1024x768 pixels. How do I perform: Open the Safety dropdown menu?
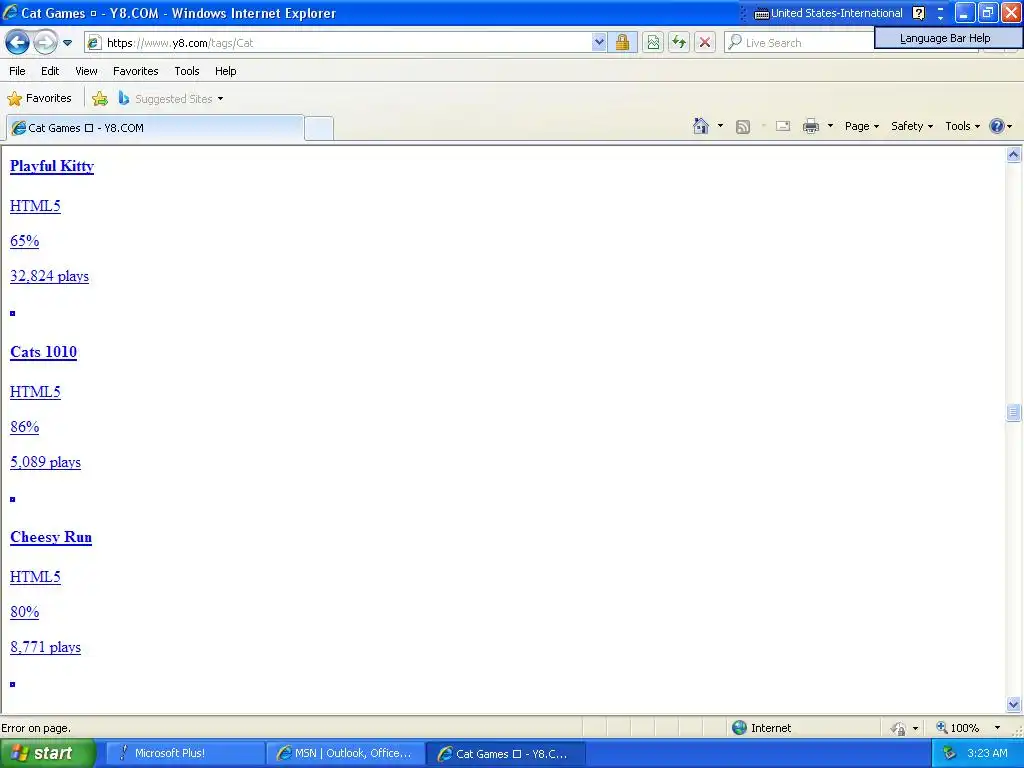point(912,126)
